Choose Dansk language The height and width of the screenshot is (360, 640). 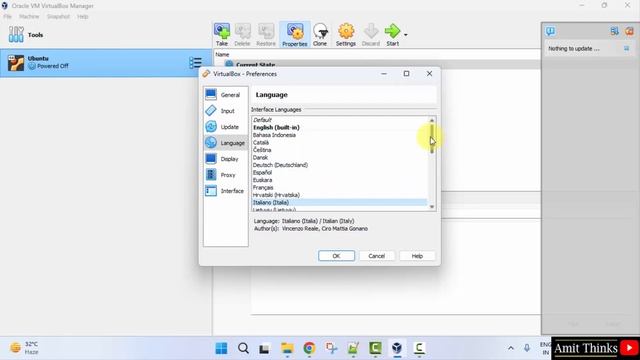click(340, 157)
